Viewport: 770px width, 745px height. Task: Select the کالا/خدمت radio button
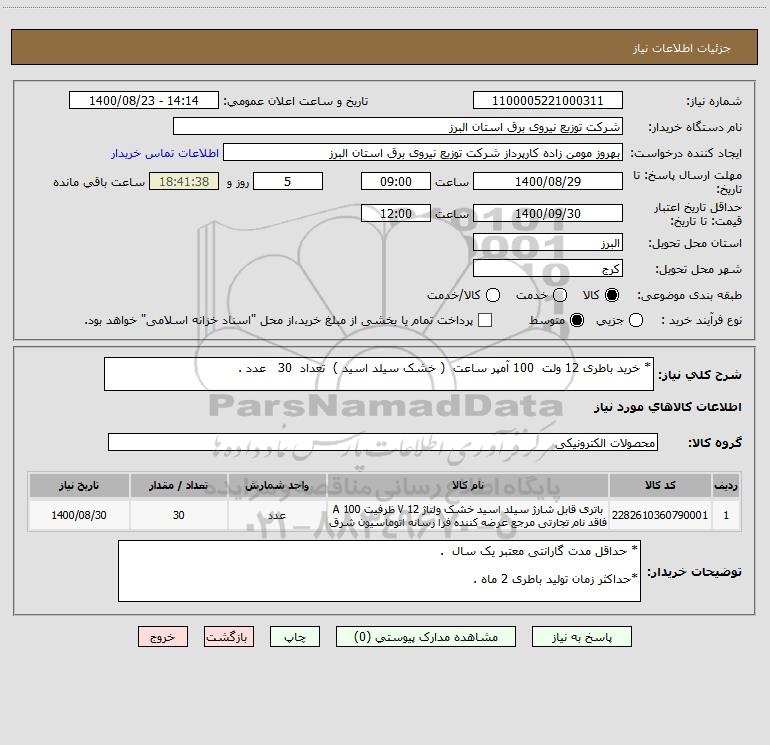[493, 295]
